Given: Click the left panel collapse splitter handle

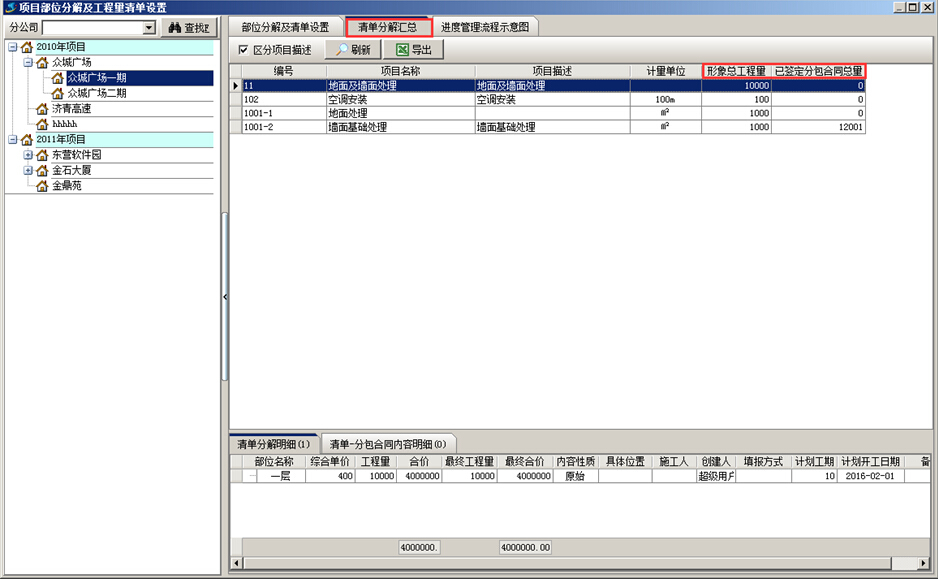Looking at the screenshot, I should tap(225, 297).
